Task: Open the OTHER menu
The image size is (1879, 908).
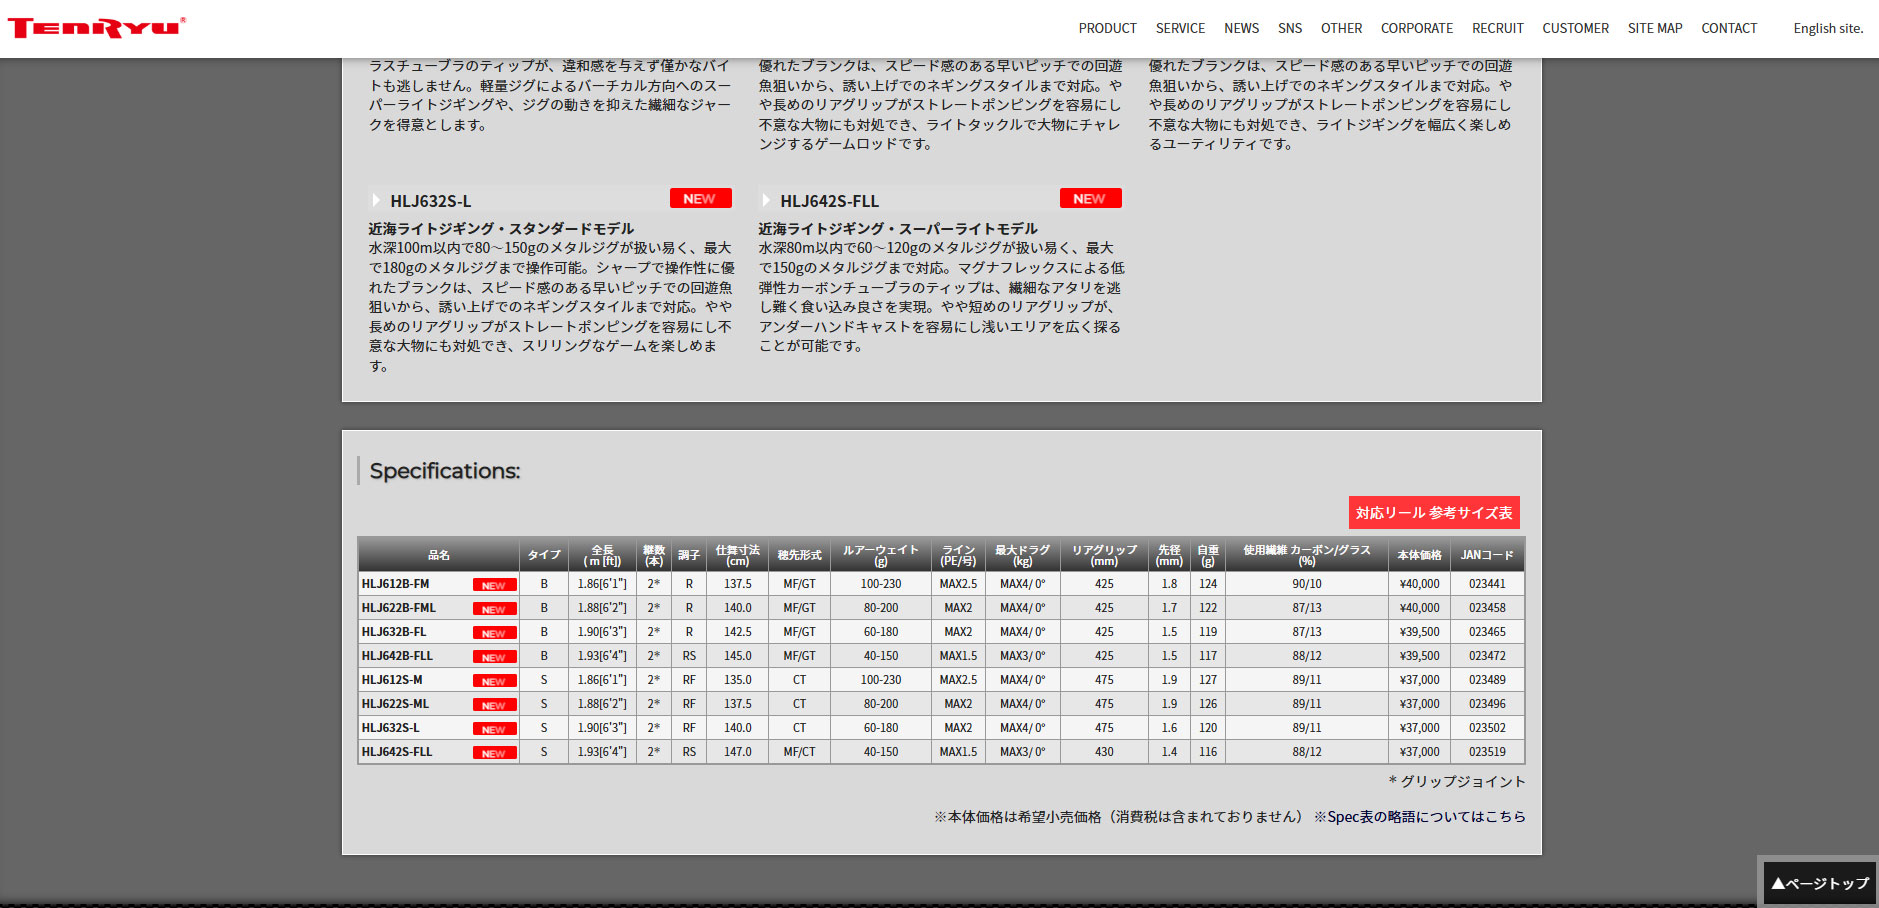Action: coord(1341,28)
